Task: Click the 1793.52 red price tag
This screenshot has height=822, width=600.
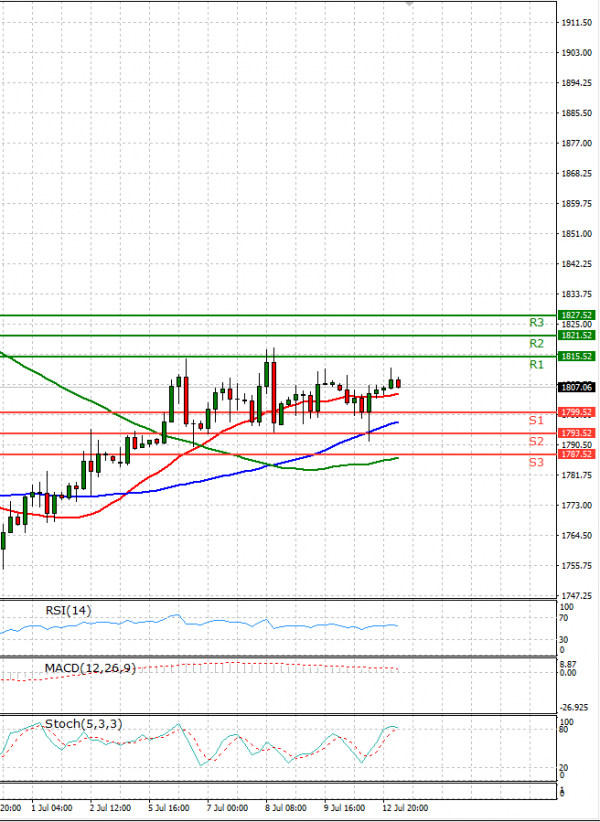Action: point(576,433)
